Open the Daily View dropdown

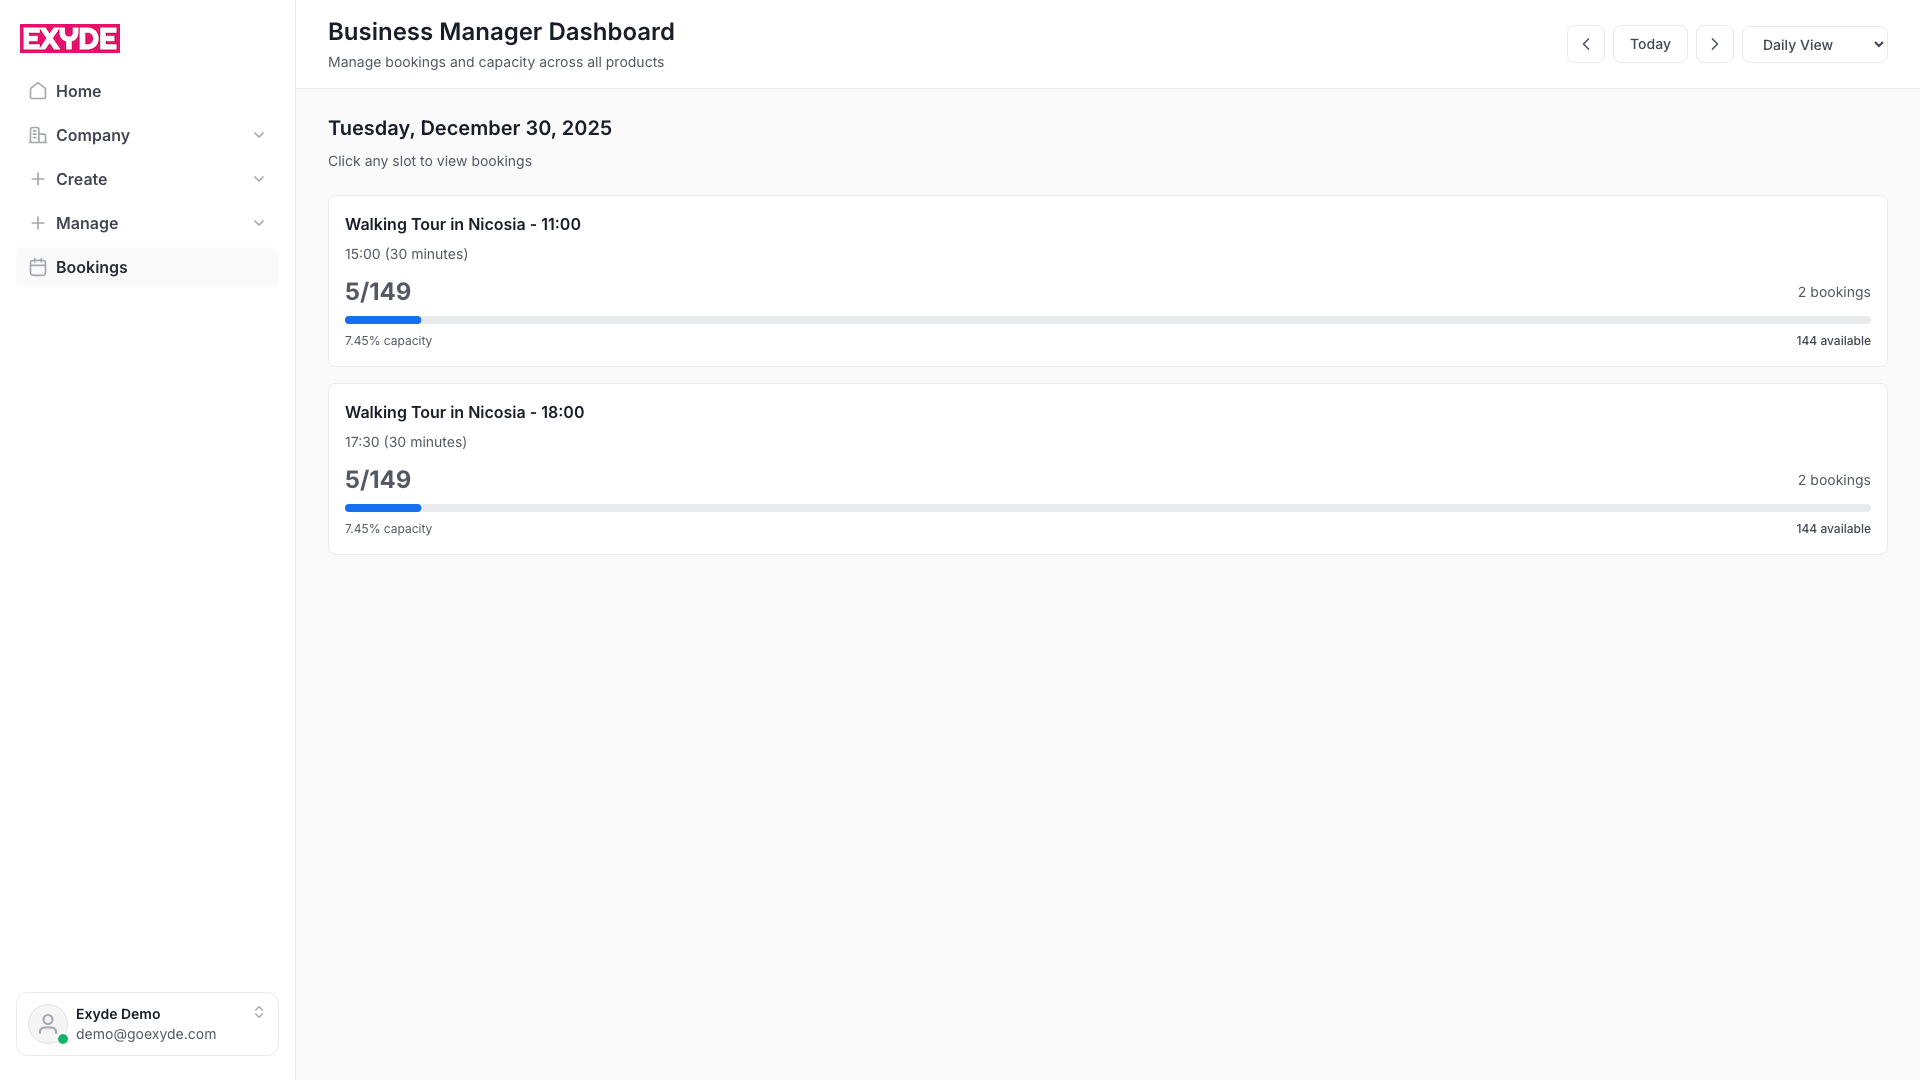[x=1815, y=44]
